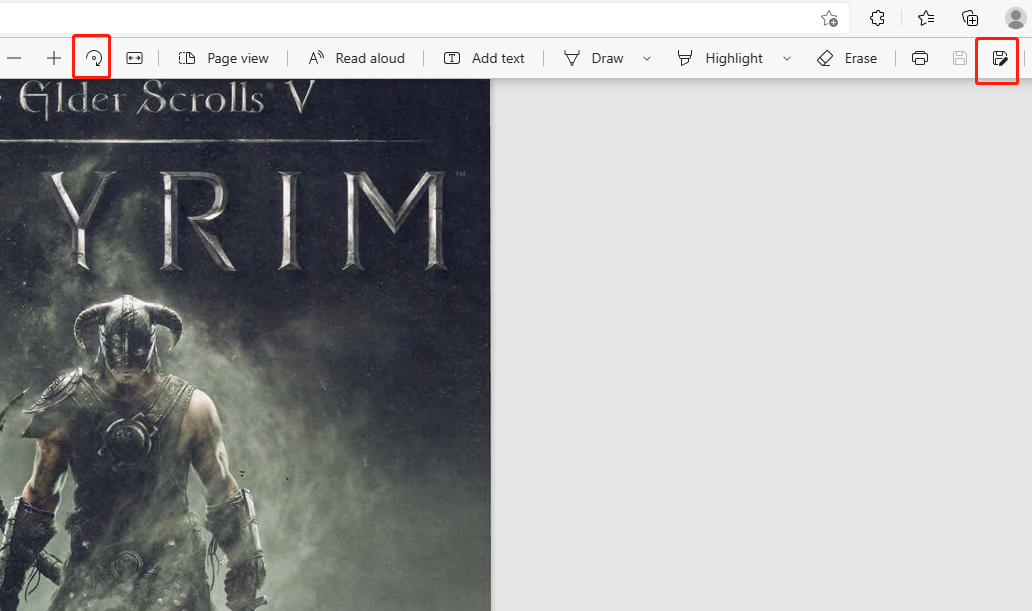Open the Collections icon
1032x611 pixels.
(970, 18)
